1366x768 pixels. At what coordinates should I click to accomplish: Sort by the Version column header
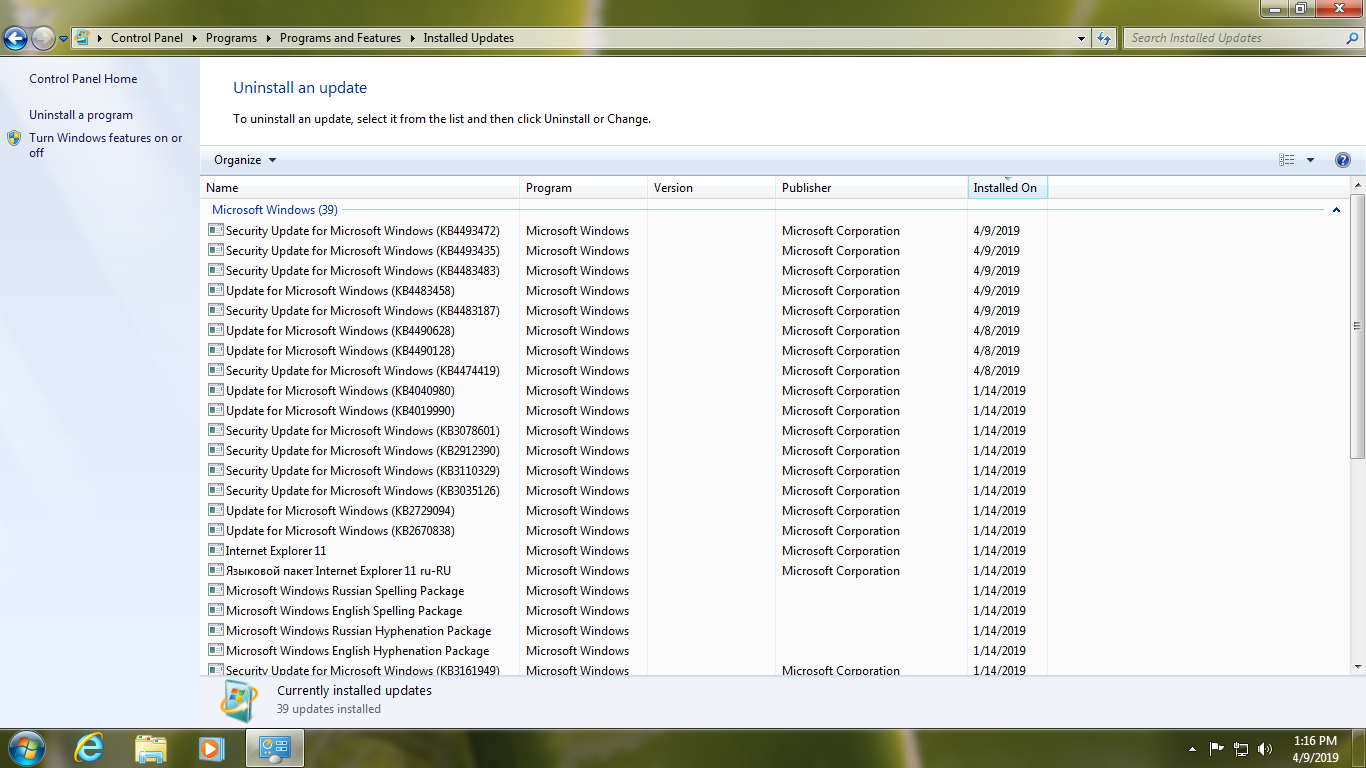click(712, 188)
